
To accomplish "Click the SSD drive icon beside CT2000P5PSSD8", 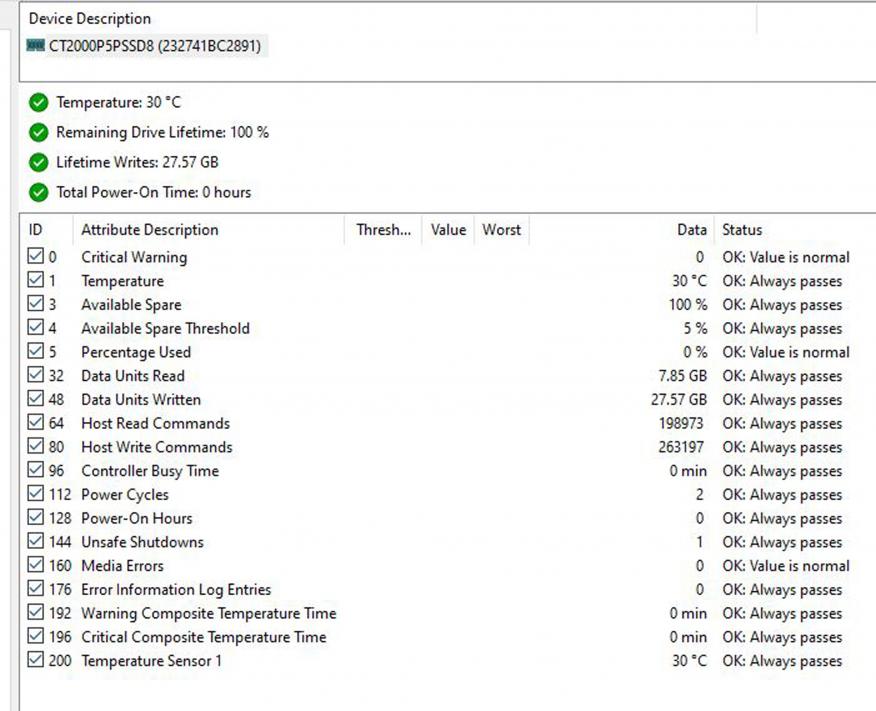I will tap(36, 46).
